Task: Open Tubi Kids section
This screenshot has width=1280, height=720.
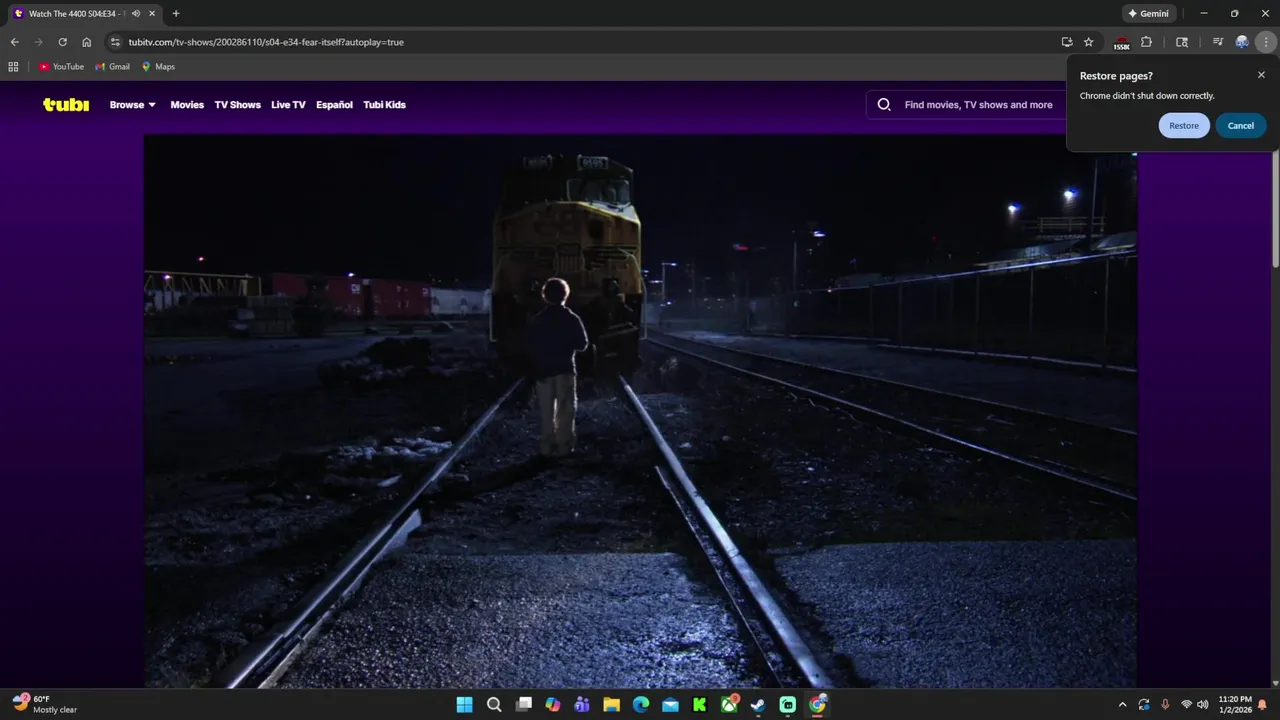Action: (384, 105)
